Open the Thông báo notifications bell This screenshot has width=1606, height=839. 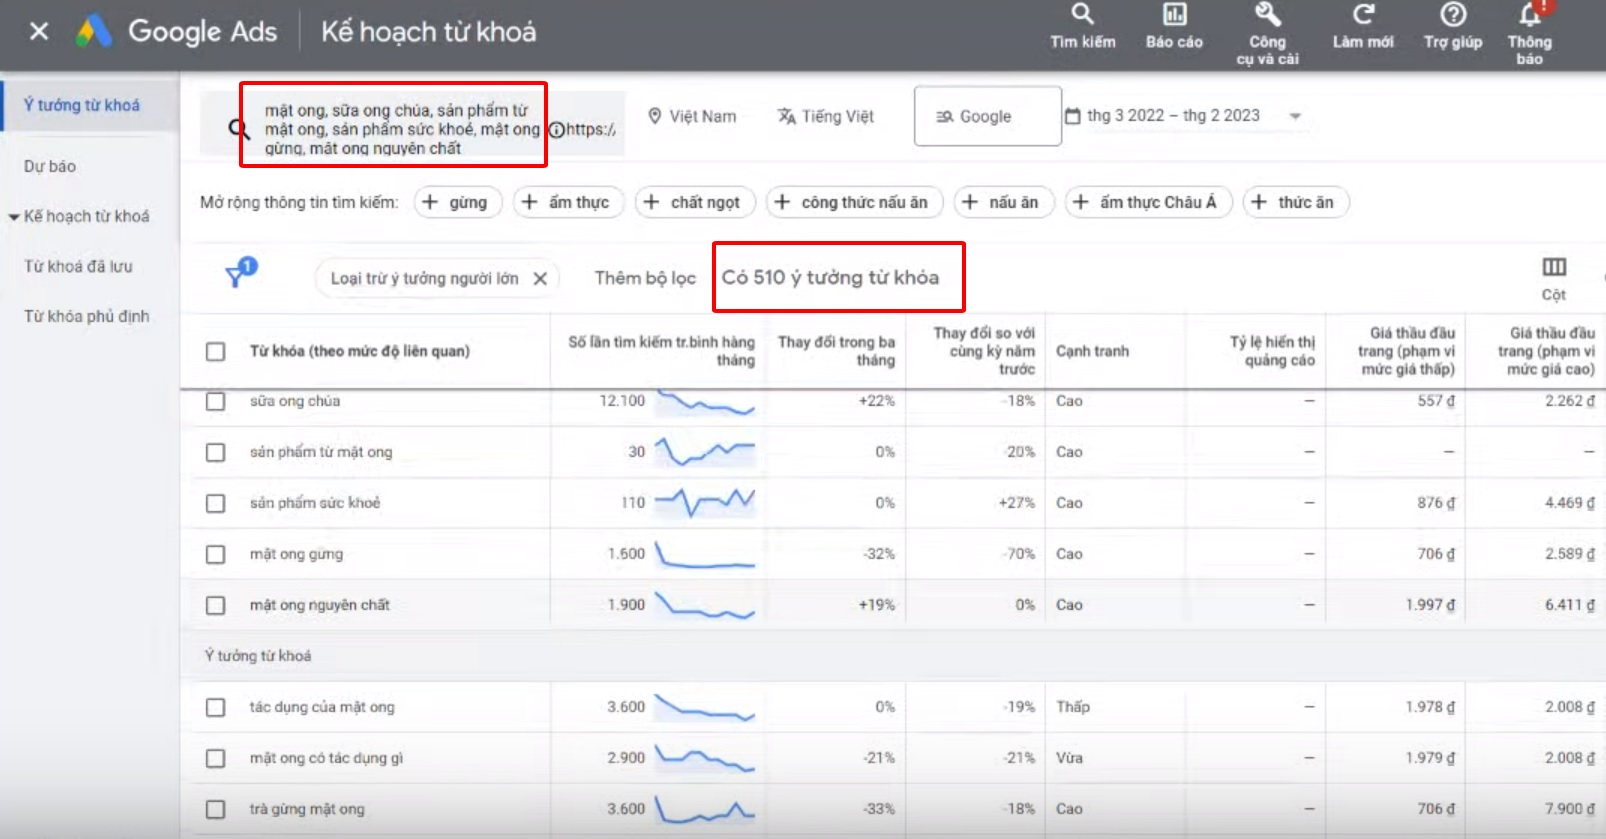[1529, 15]
